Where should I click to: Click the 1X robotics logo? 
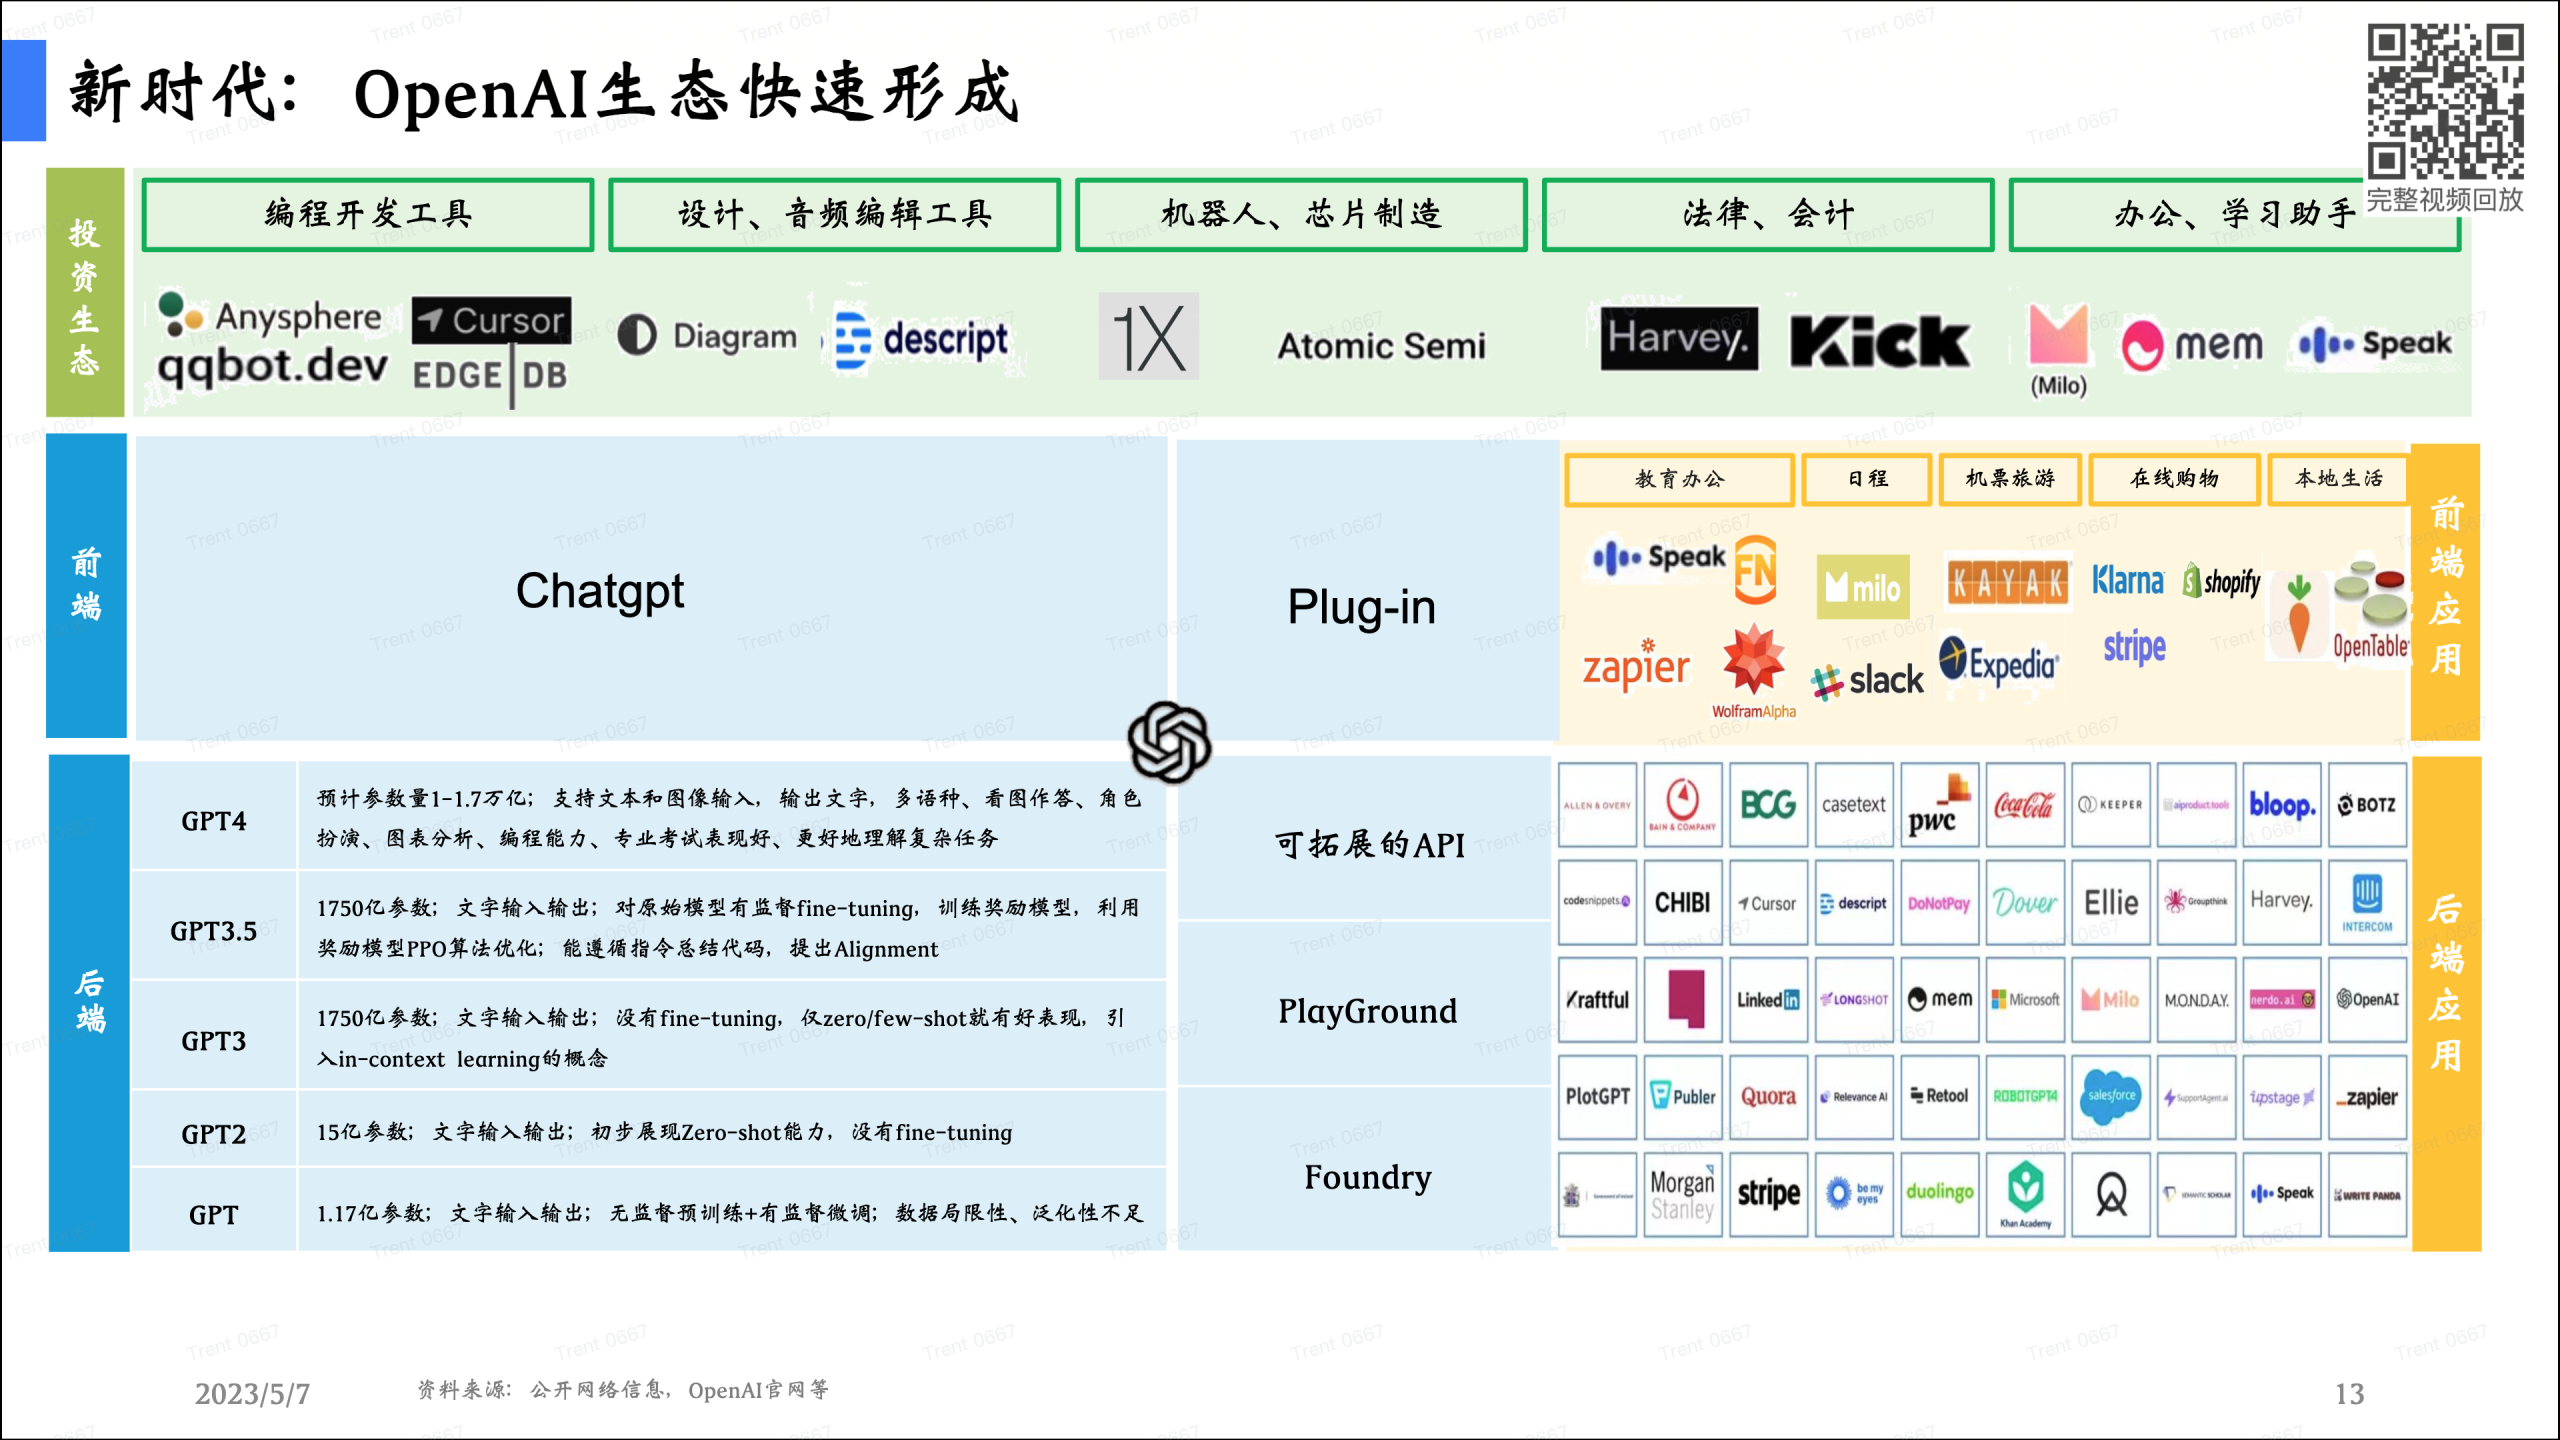(x=1148, y=337)
